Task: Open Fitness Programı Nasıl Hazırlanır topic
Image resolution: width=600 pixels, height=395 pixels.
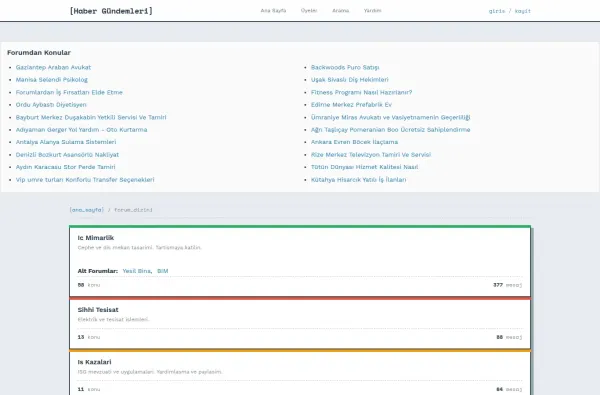Action: (x=361, y=92)
